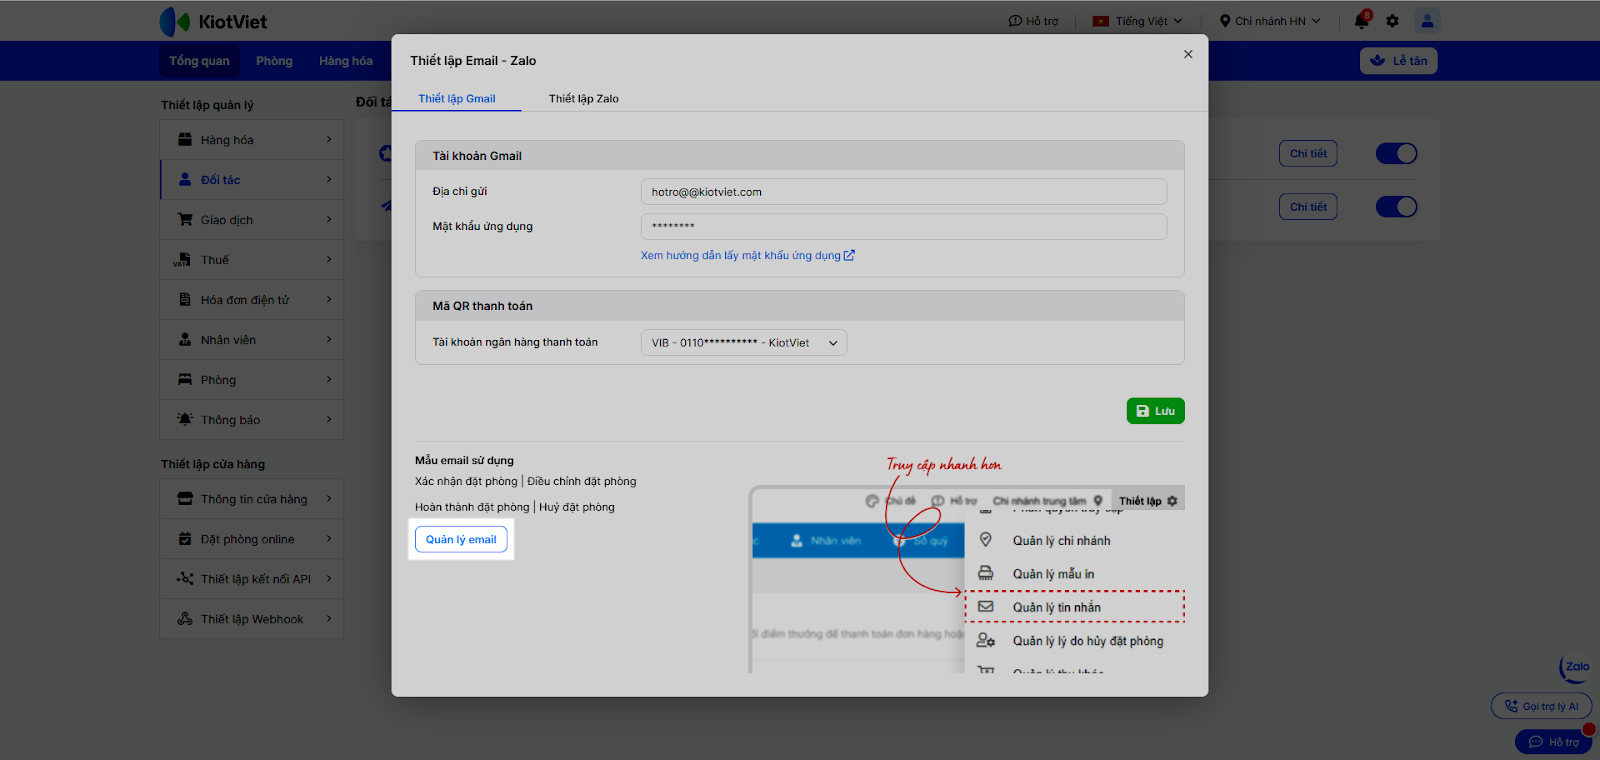This screenshot has width=1600, height=760.
Task: Toggle the second Chi tiết row switch
Action: (x=1396, y=207)
